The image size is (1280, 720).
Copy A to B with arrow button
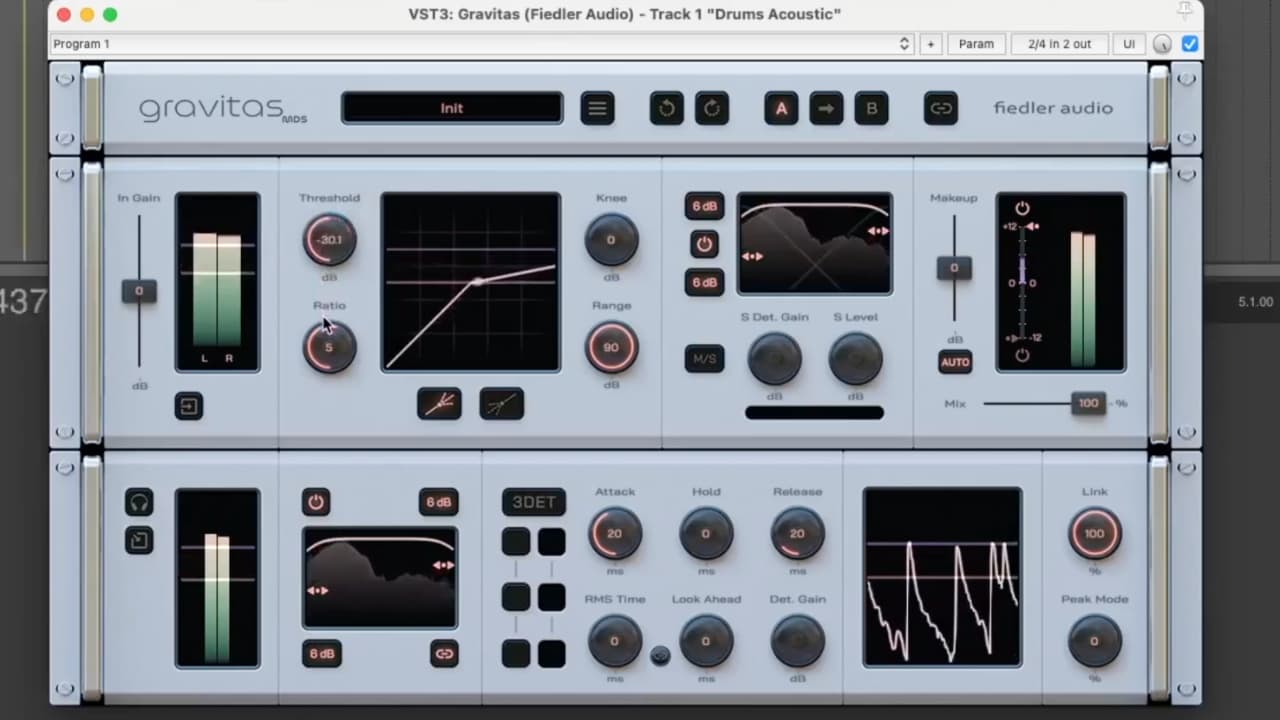click(x=826, y=108)
